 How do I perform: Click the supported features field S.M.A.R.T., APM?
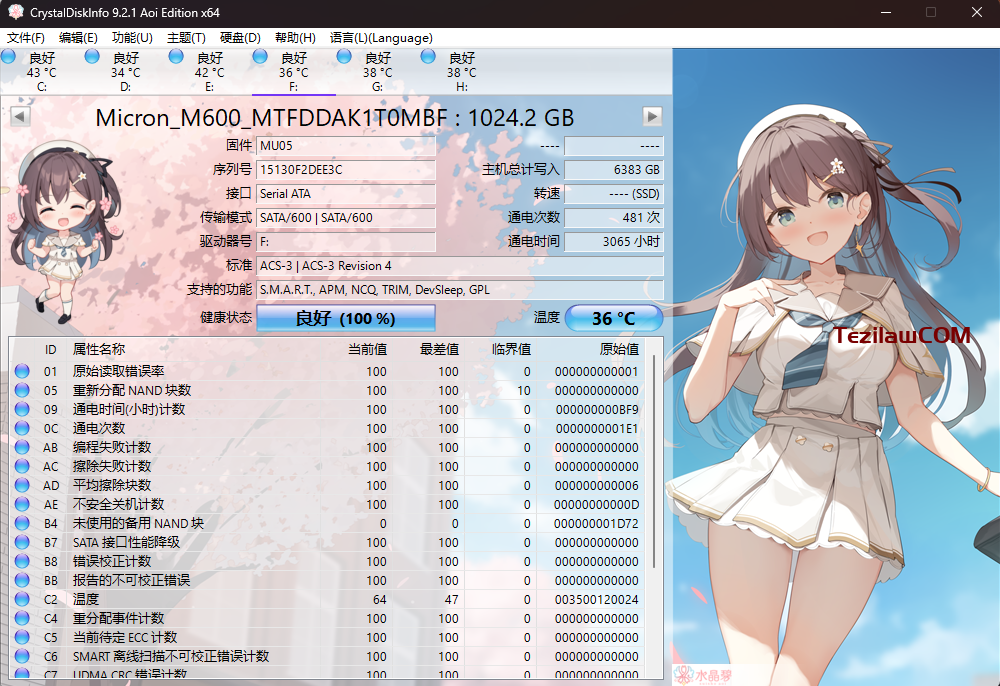pyautogui.click(x=460, y=289)
